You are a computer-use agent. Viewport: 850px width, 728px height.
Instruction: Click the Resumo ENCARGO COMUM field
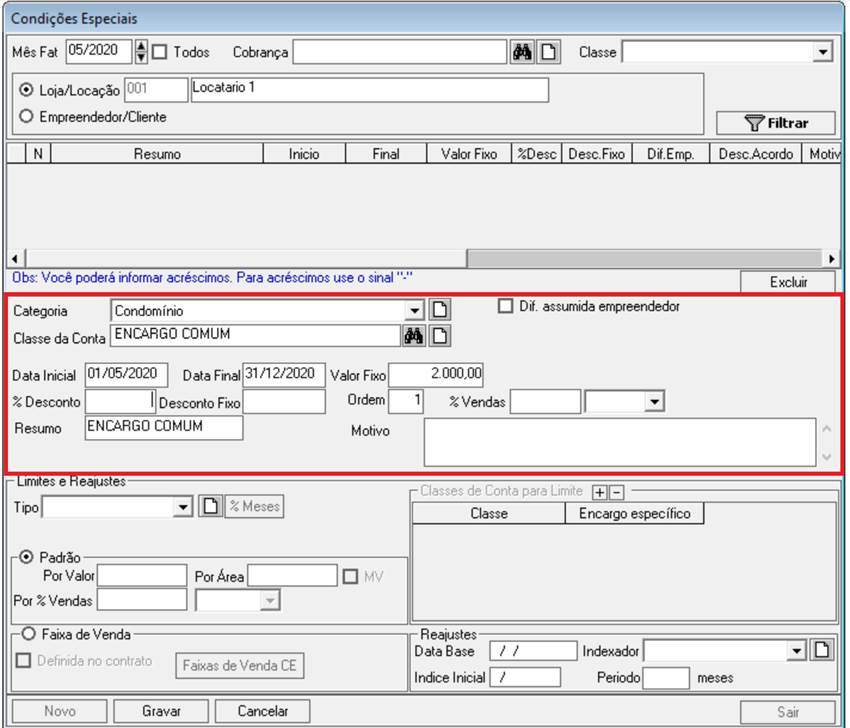tap(164, 428)
